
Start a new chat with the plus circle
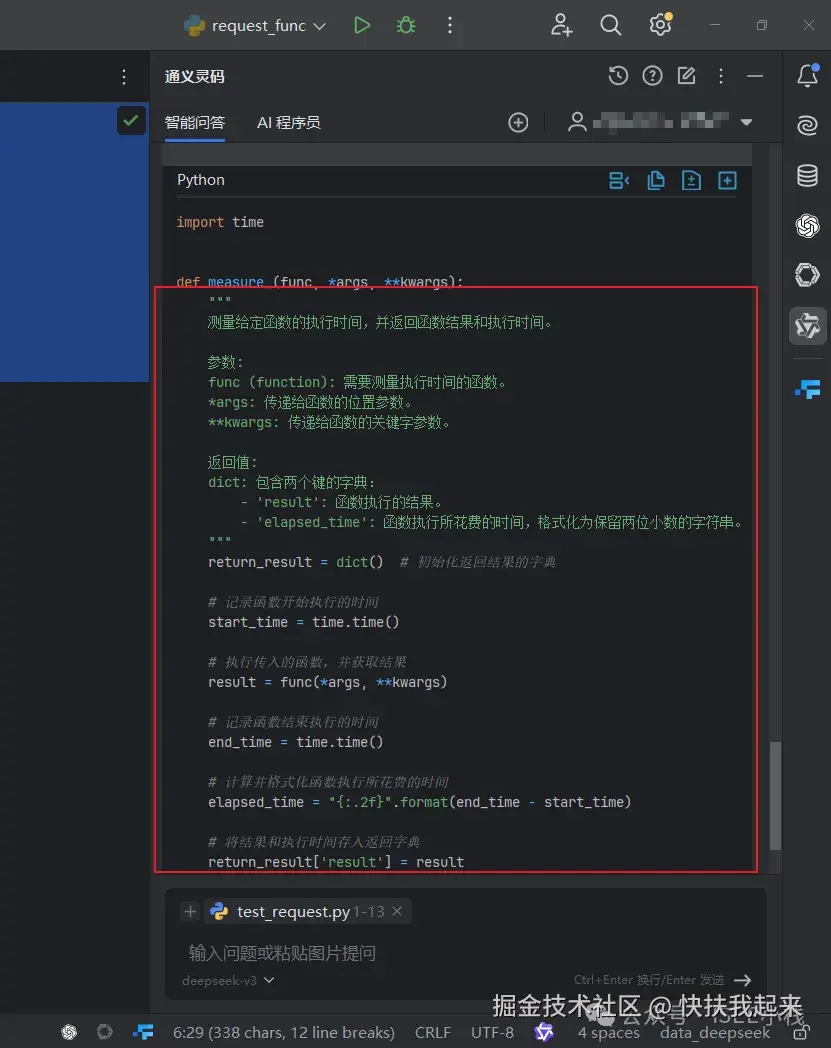click(x=518, y=122)
